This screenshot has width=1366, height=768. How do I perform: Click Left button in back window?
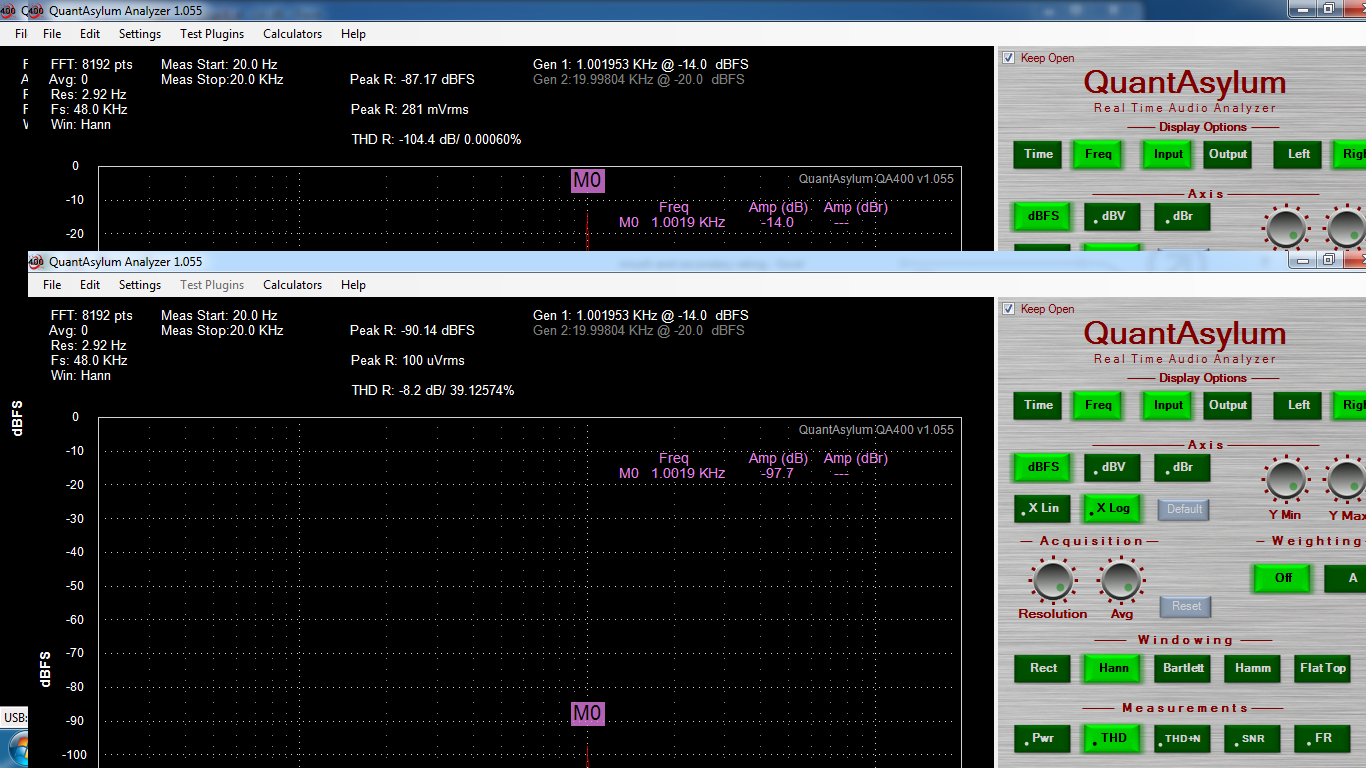1298,154
